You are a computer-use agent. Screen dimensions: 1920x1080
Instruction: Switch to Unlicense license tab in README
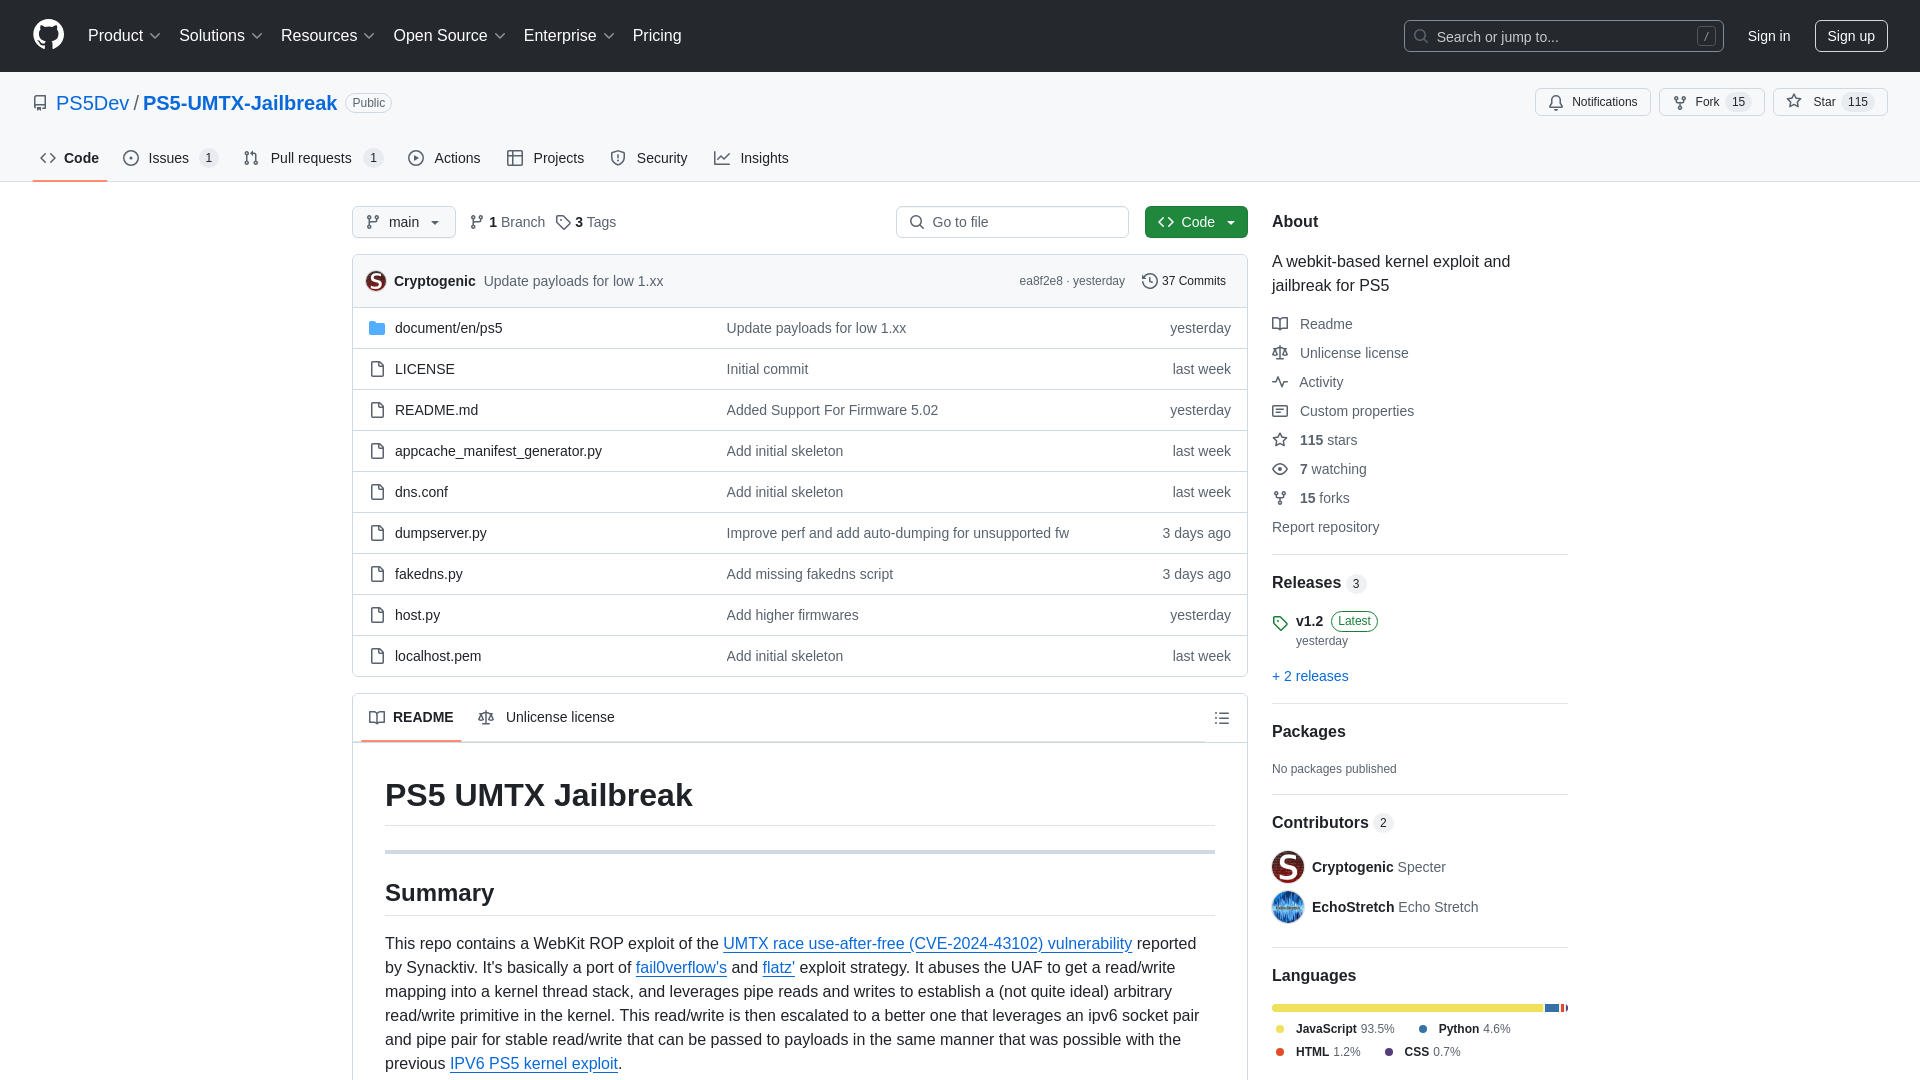(546, 717)
